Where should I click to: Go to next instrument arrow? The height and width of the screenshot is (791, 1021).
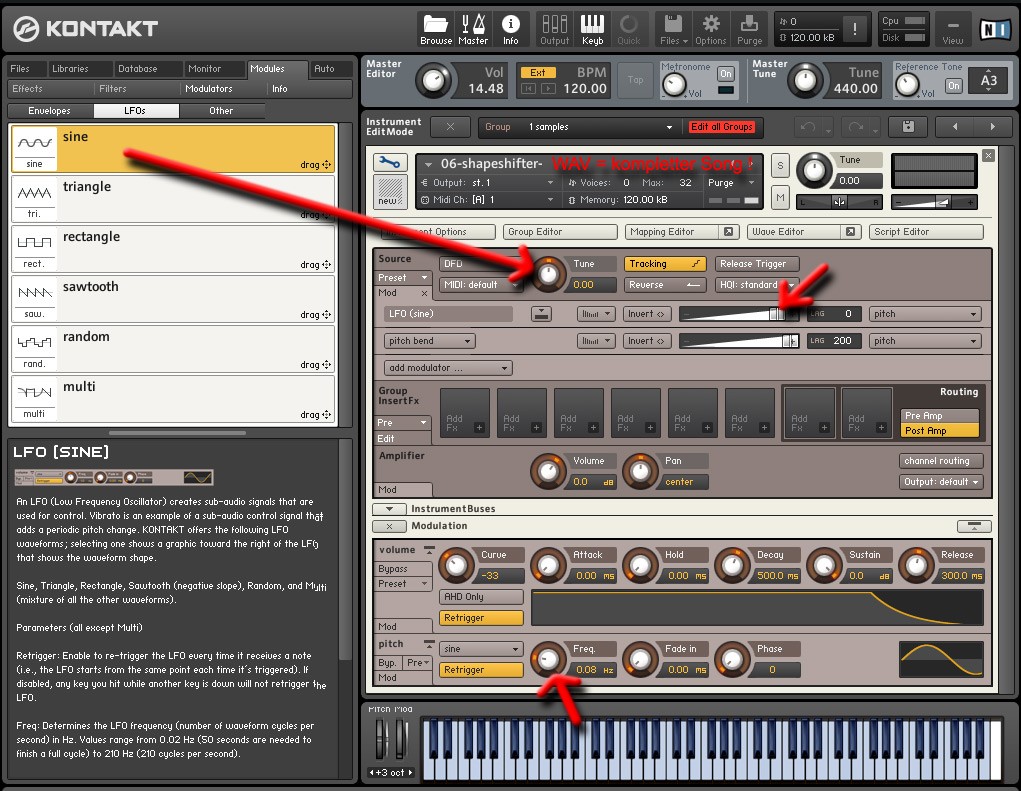pyautogui.click(x=992, y=126)
